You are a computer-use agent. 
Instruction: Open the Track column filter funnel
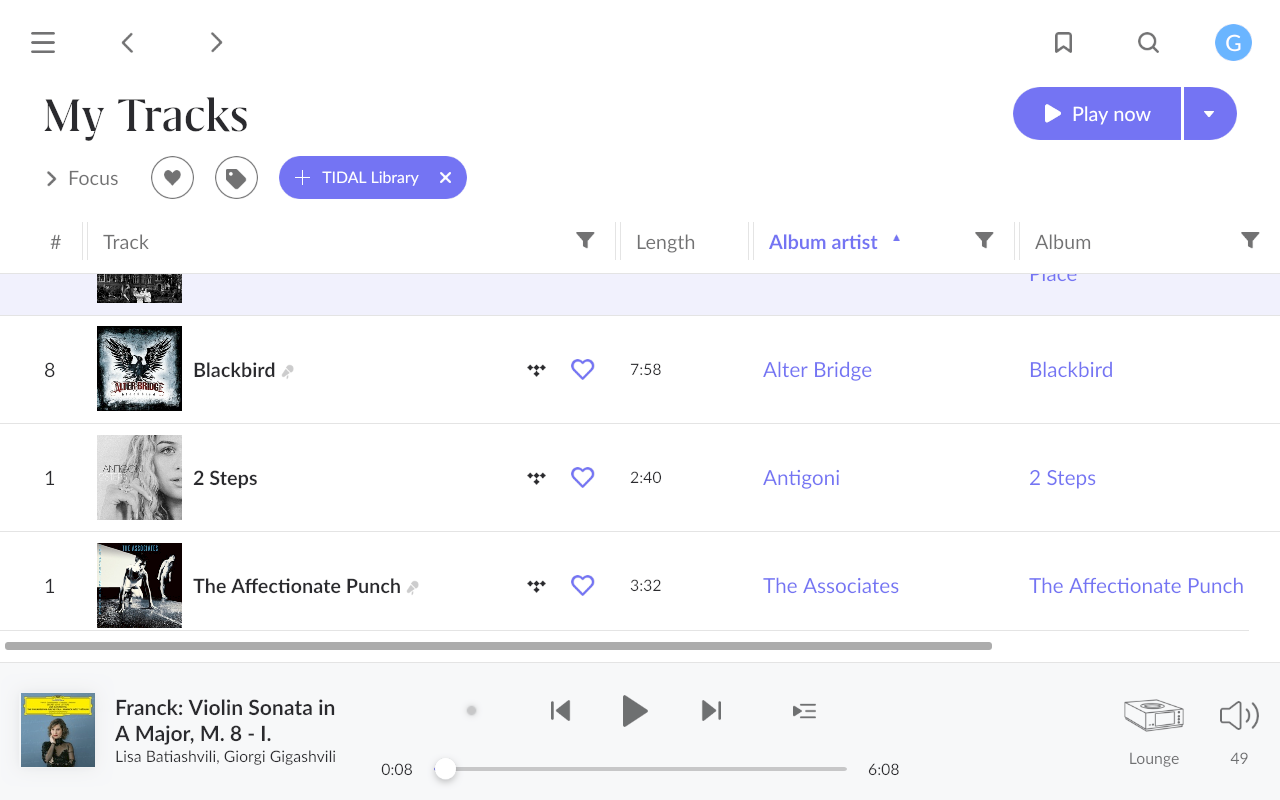click(585, 240)
